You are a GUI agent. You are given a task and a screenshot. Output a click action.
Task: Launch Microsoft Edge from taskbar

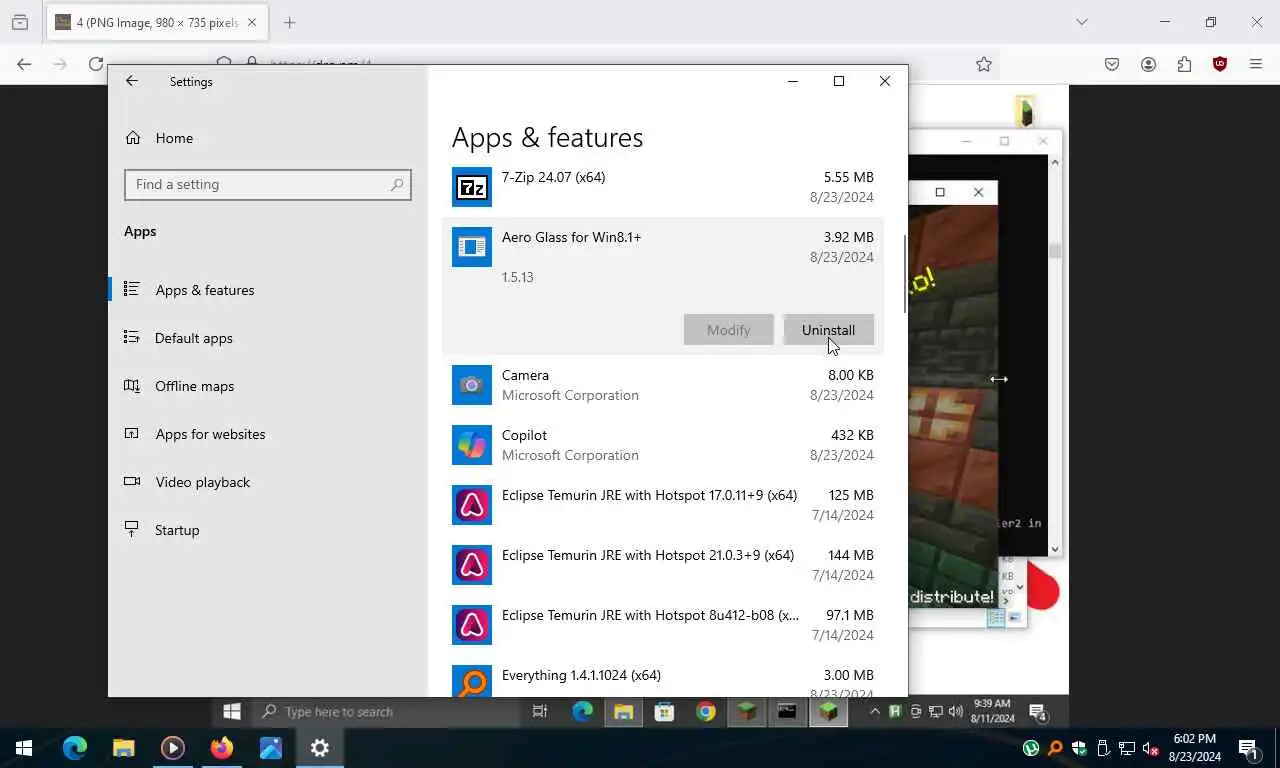point(75,748)
